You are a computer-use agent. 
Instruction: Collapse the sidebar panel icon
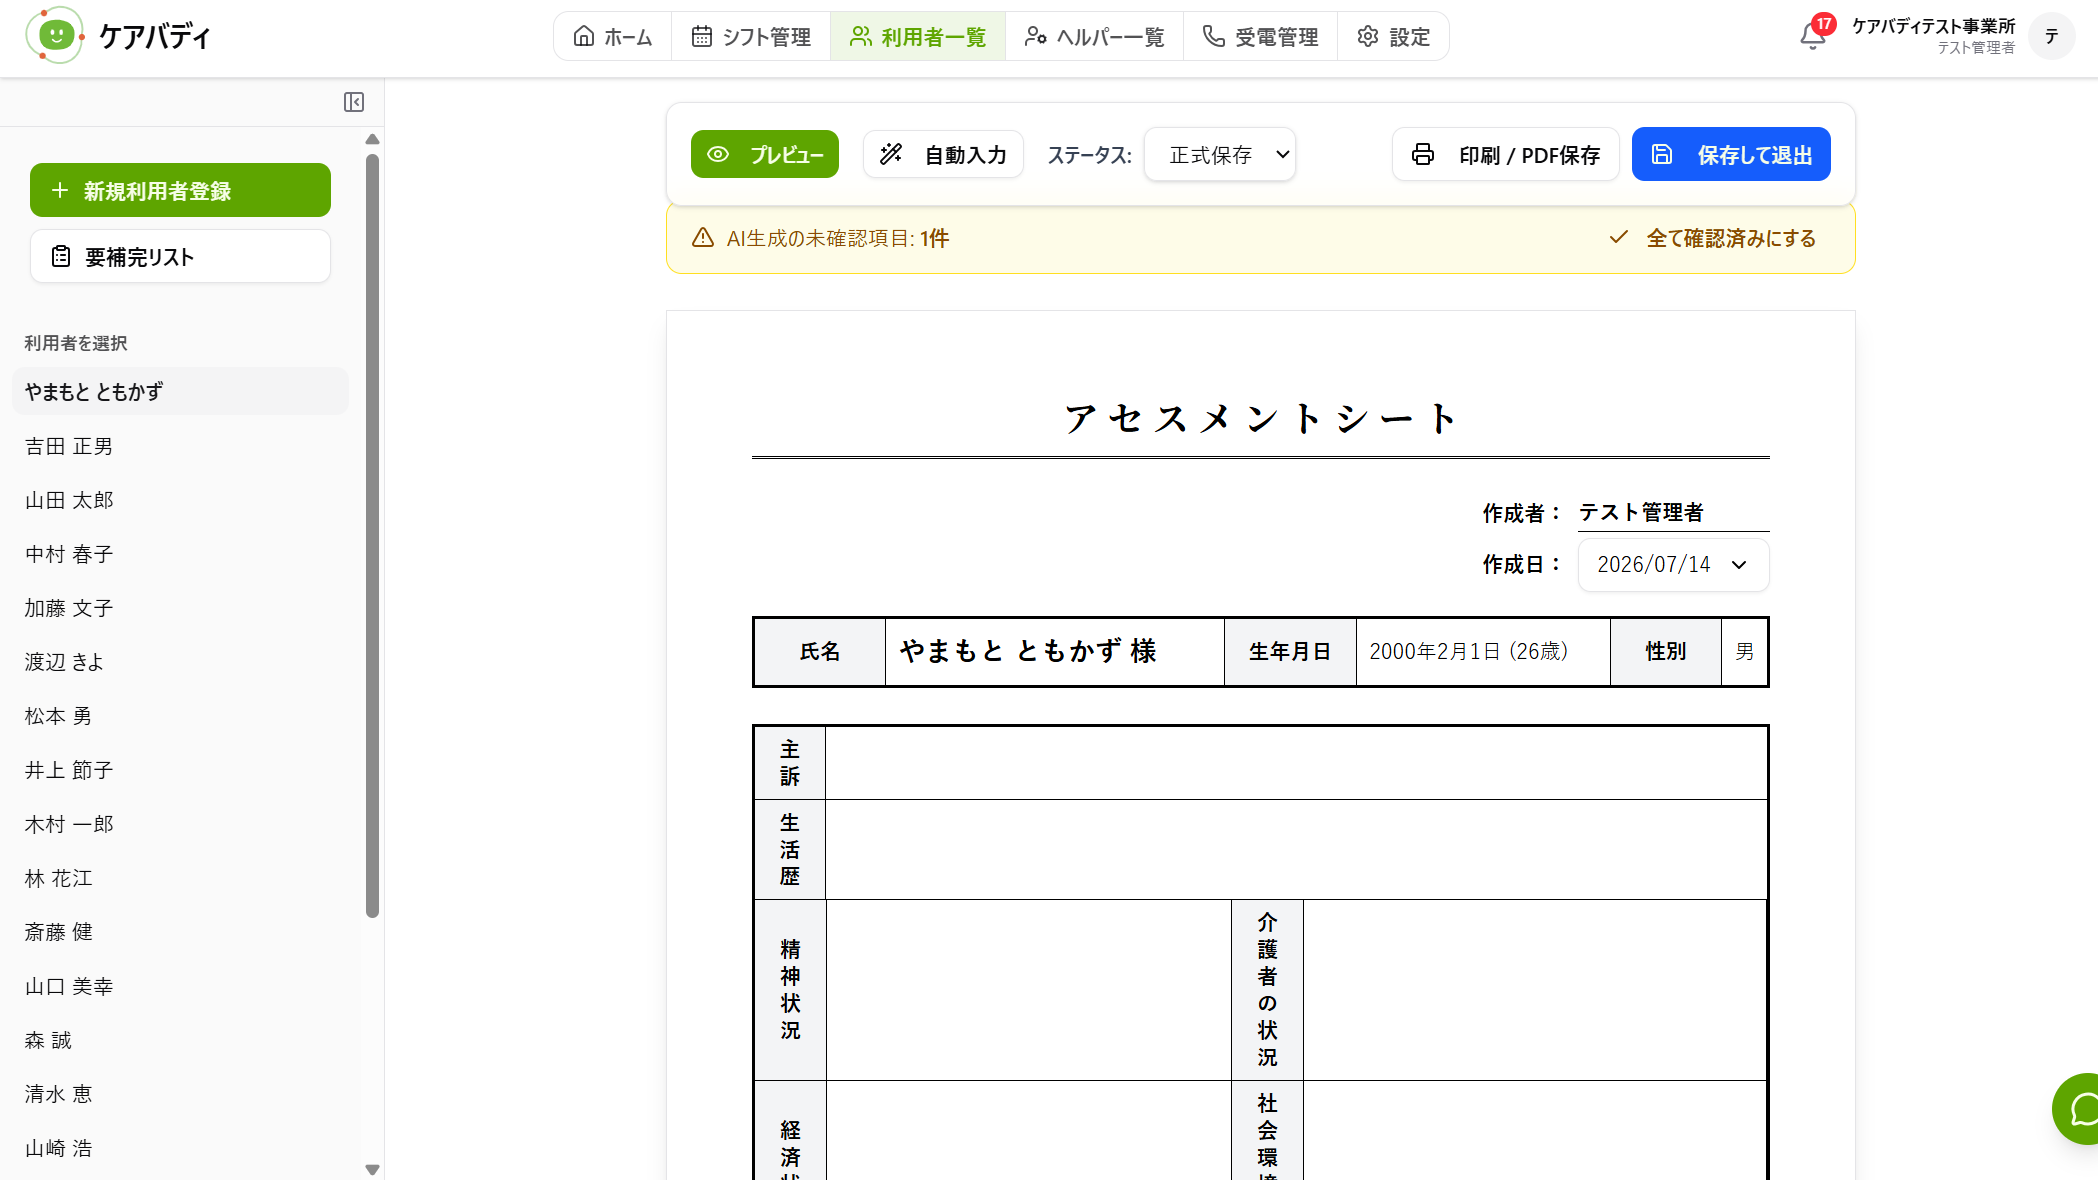click(354, 102)
